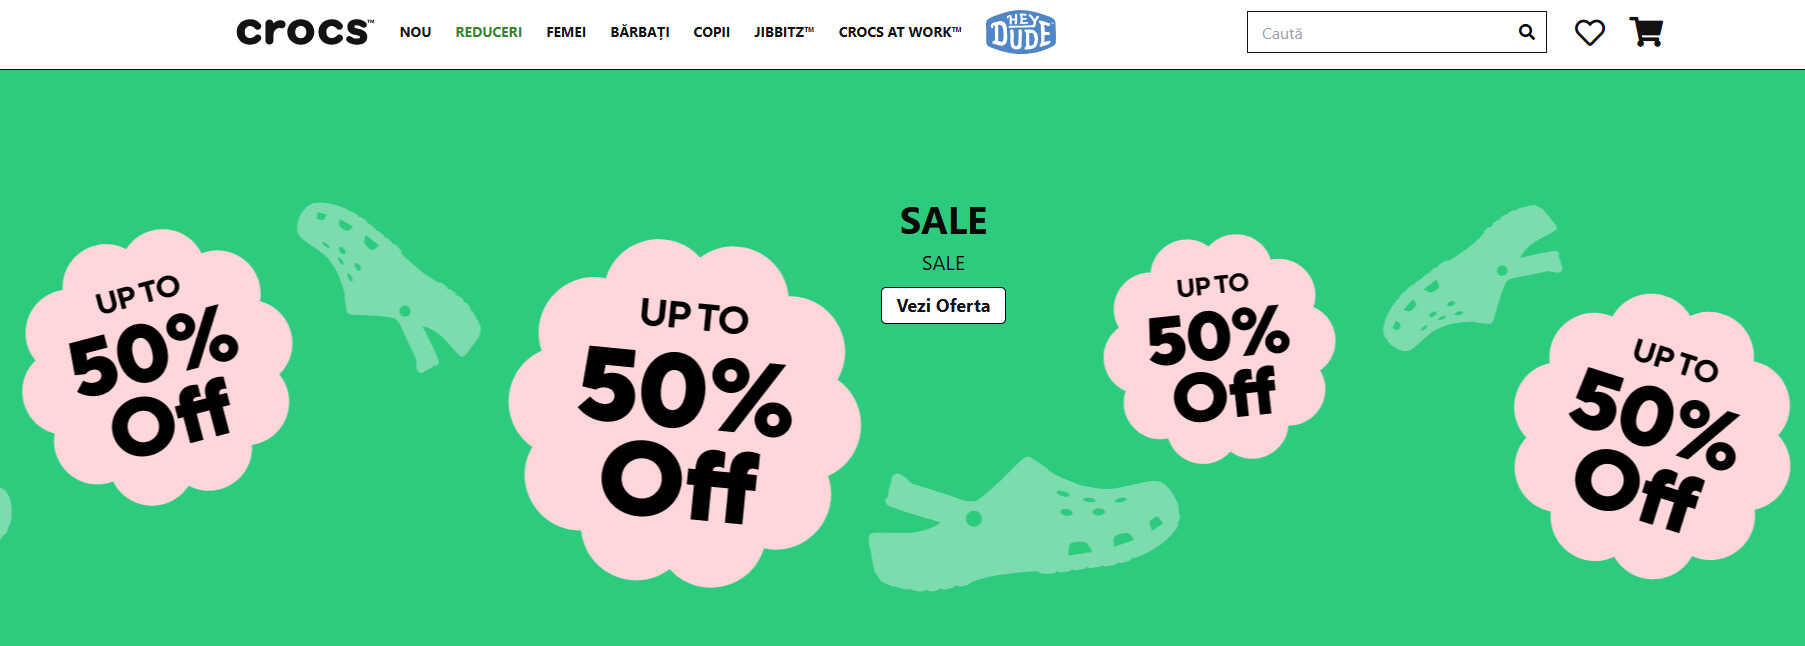Viewport: 1805px width, 646px height.
Task: Click the large center 50% Off badge
Action: (x=685, y=412)
